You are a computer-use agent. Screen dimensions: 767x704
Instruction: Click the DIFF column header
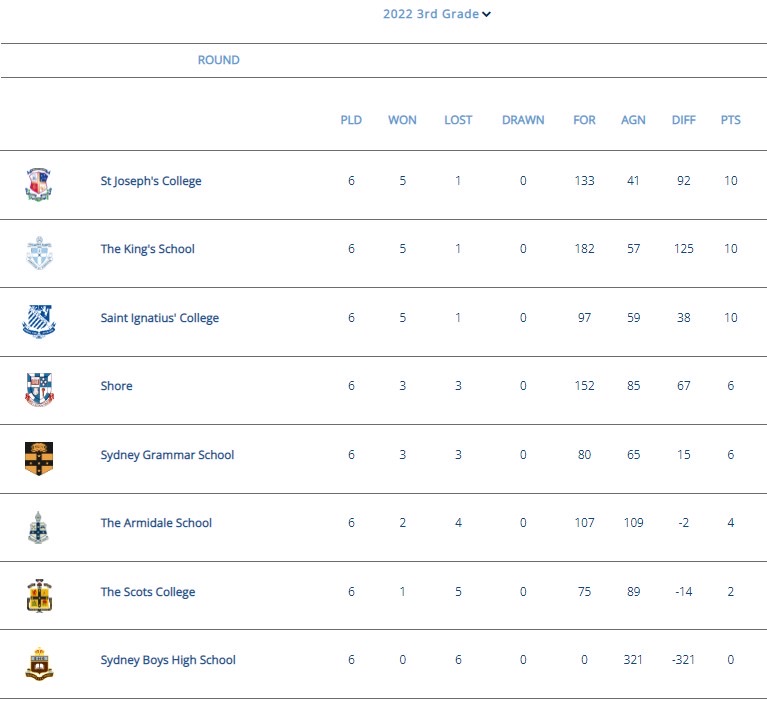click(683, 120)
